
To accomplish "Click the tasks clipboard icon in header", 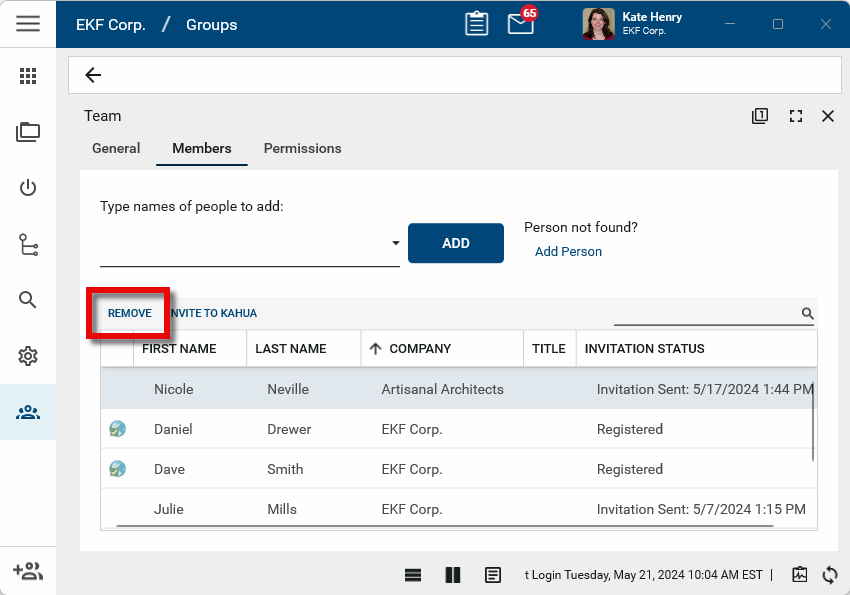I will pos(477,24).
